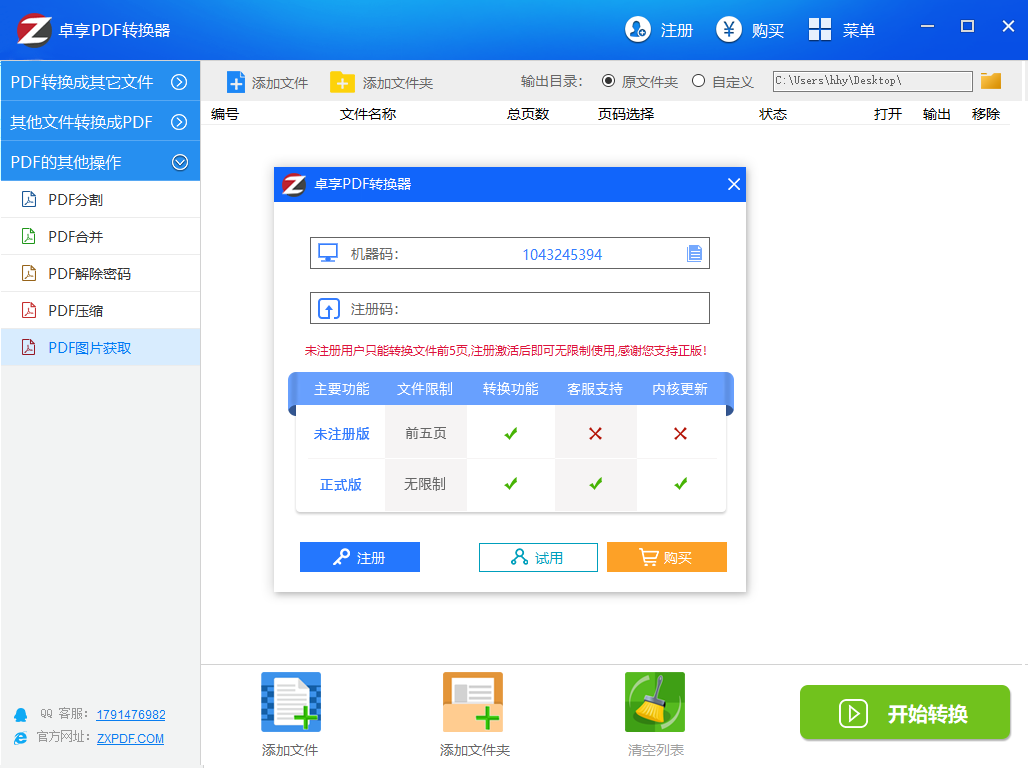1028x768 pixels.
Task: Click the blue 注册 button in dialog
Action: pyautogui.click(x=360, y=557)
